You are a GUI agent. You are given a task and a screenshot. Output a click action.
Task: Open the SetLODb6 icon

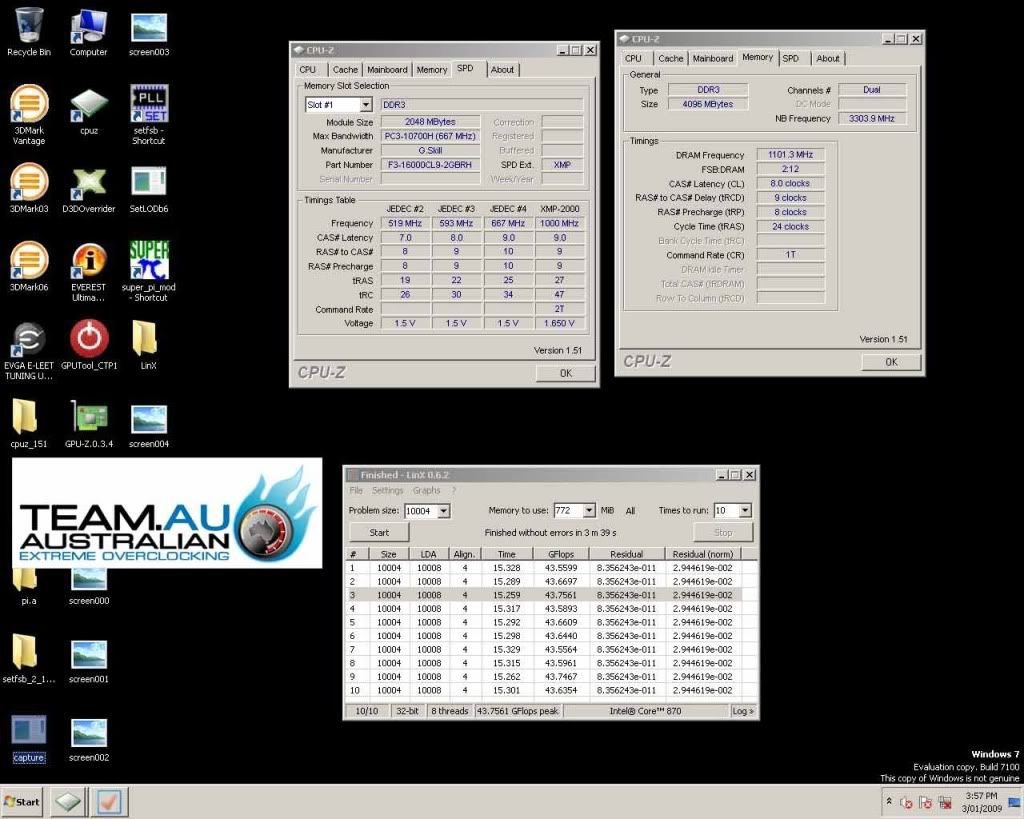(149, 188)
